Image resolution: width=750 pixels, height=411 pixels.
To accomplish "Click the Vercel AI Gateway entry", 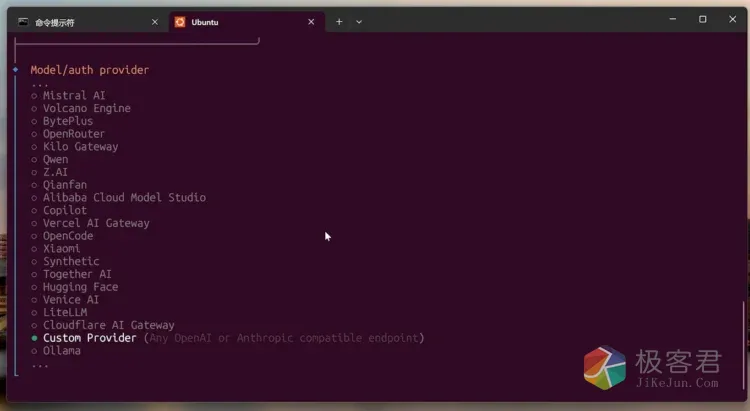I will [96, 223].
